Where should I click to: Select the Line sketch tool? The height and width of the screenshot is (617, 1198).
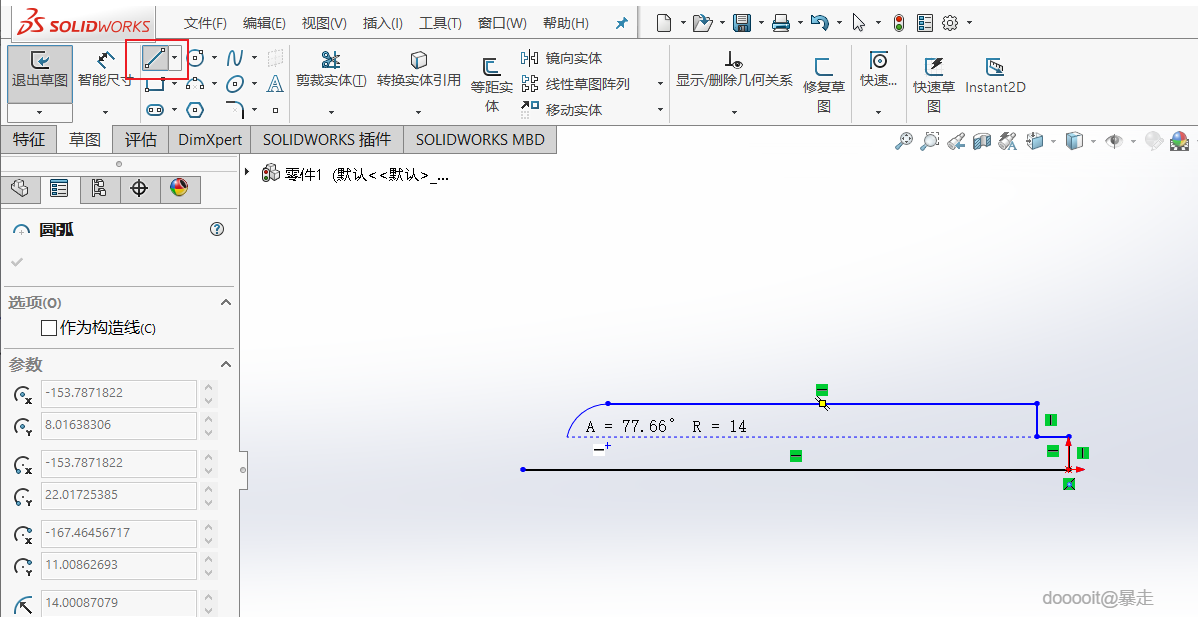tap(155, 58)
